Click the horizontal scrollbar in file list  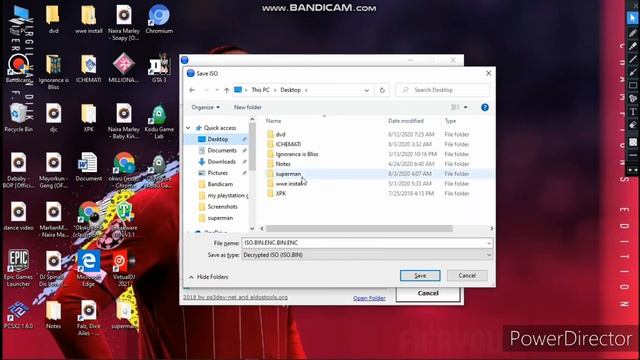click(x=359, y=229)
